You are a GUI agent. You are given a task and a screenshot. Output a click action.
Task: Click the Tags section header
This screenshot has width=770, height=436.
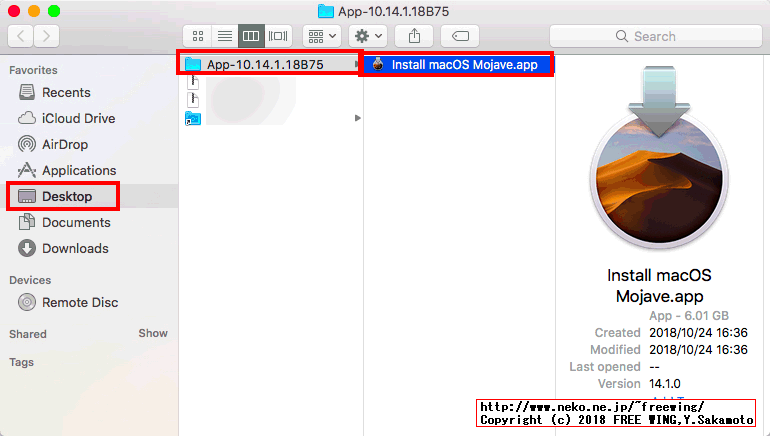tap(22, 362)
